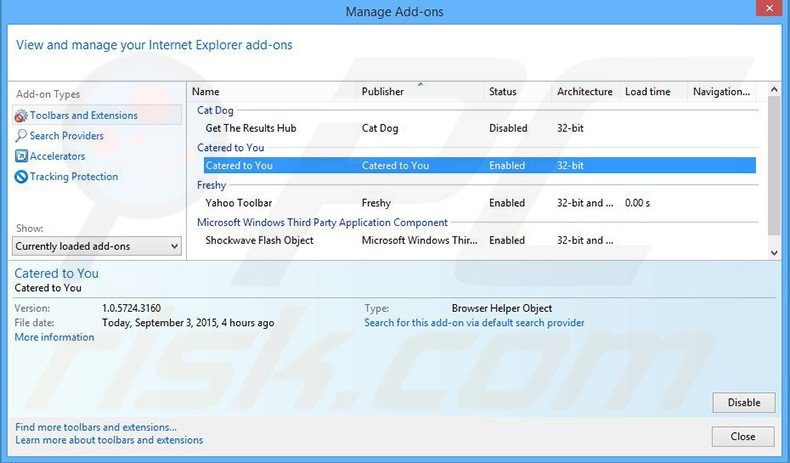Screen dimensions: 790x463
Task: Select Tracking Protection add-on type
Action: coord(74,176)
